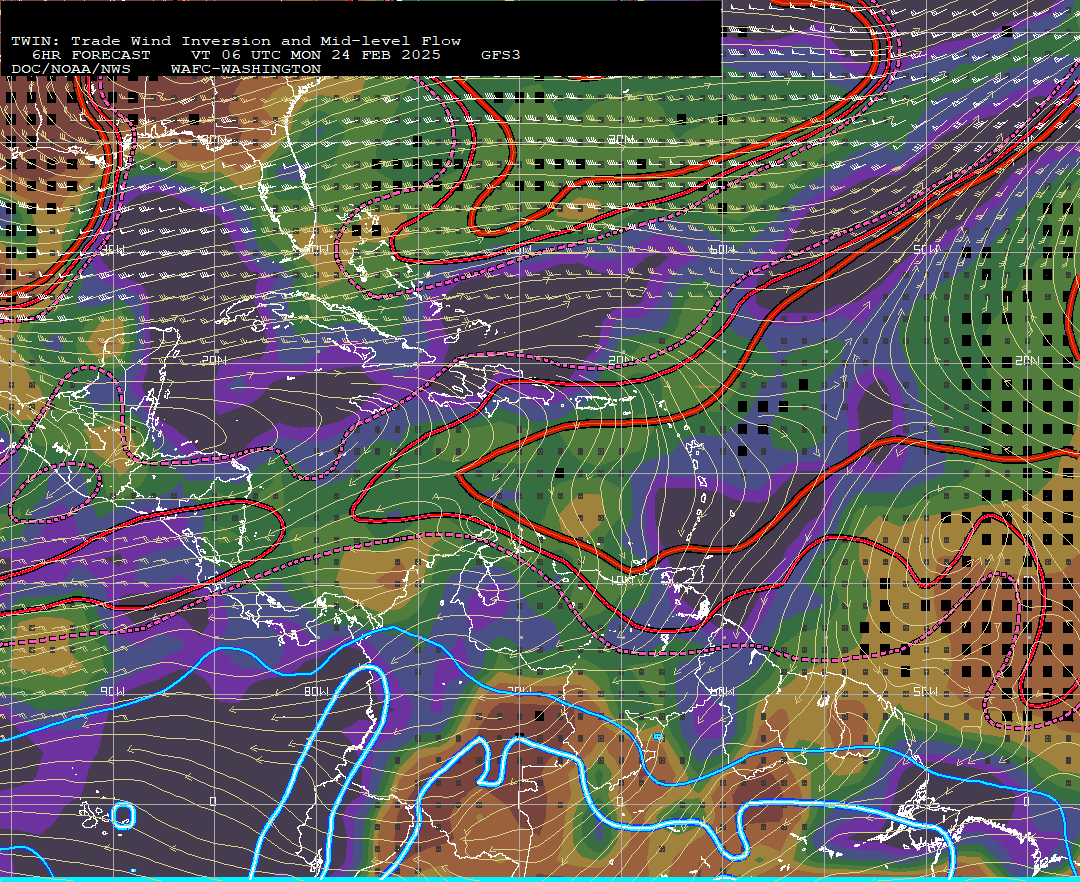
Task: Click the equator '0' label over the Pacific
Action: [x=213, y=801]
